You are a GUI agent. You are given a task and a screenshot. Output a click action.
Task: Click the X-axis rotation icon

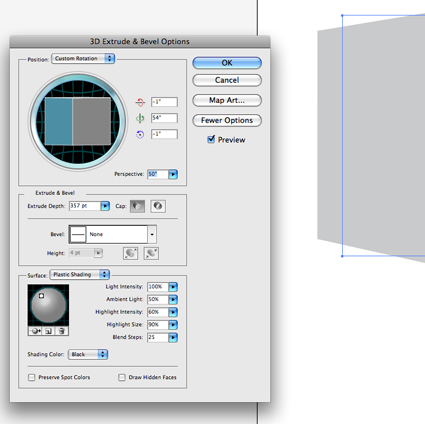(140, 102)
